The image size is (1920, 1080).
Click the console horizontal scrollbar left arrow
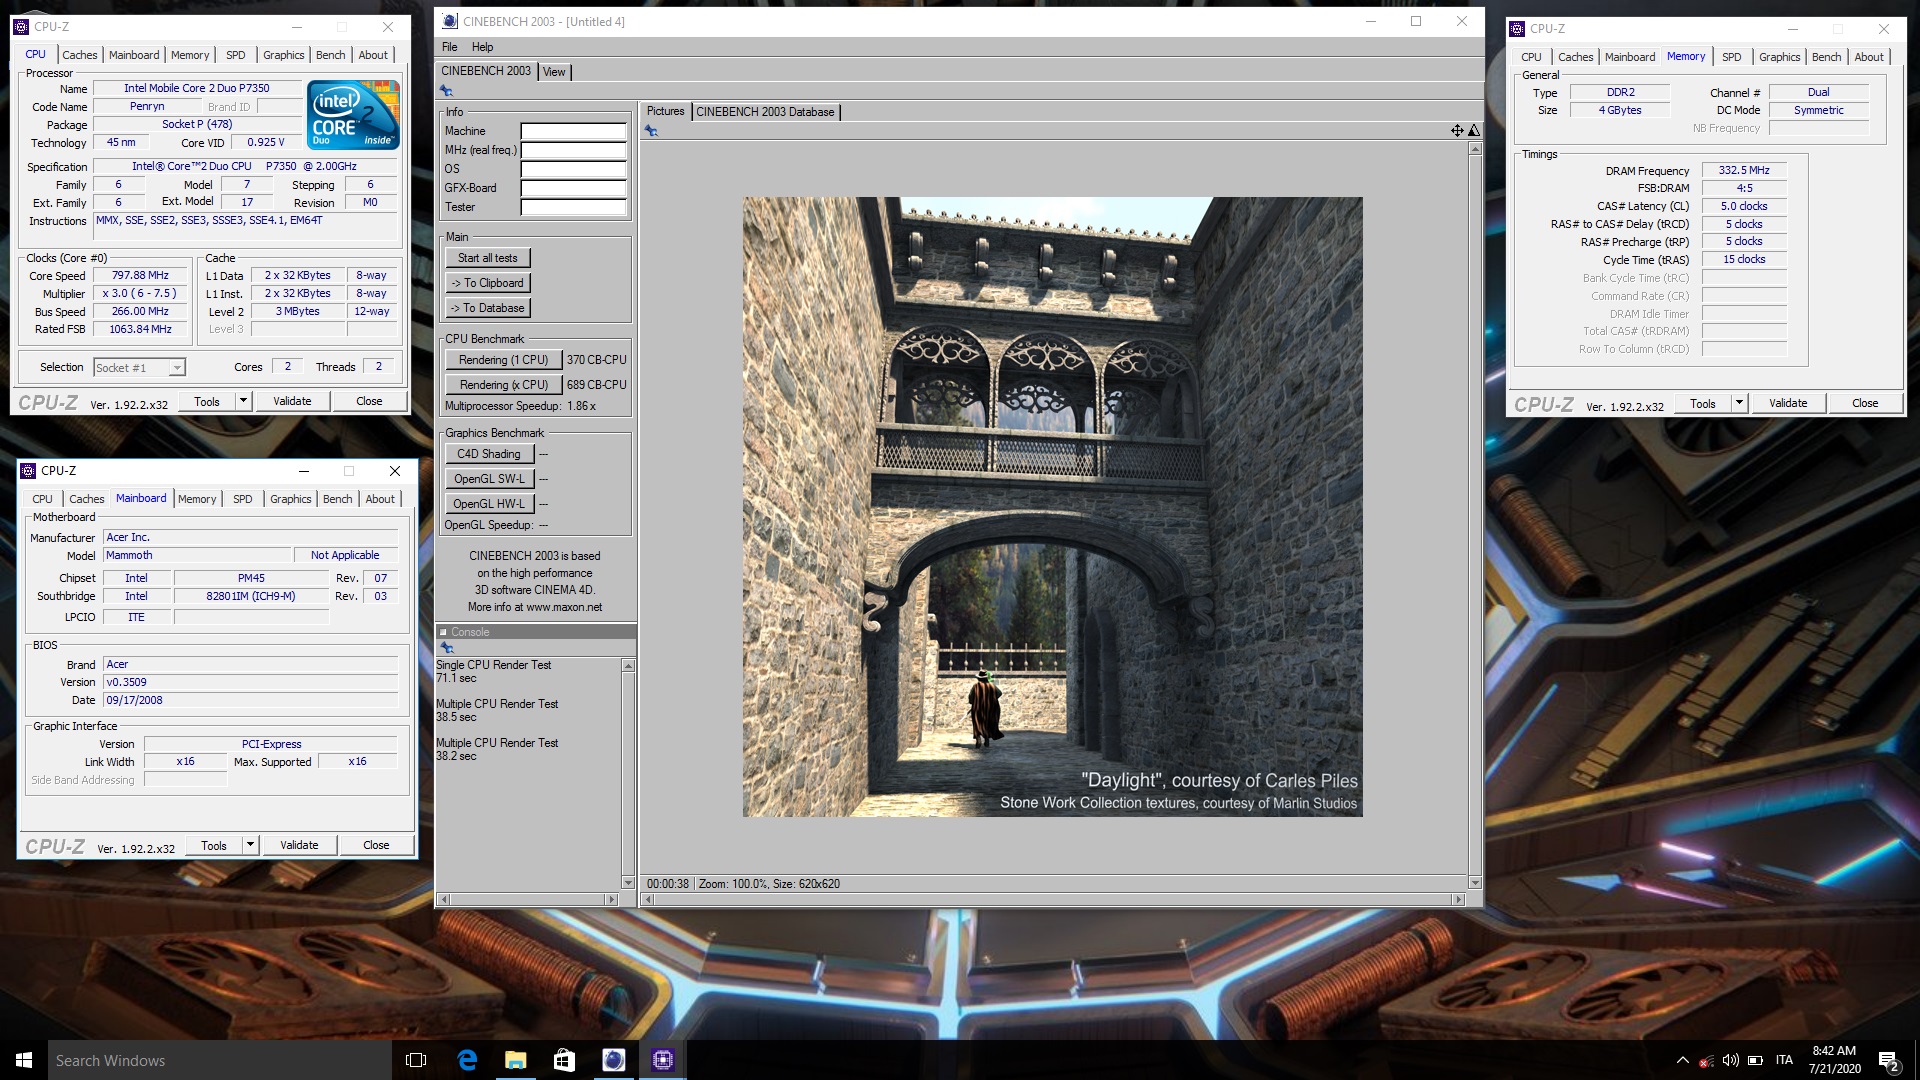[x=444, y=900]
